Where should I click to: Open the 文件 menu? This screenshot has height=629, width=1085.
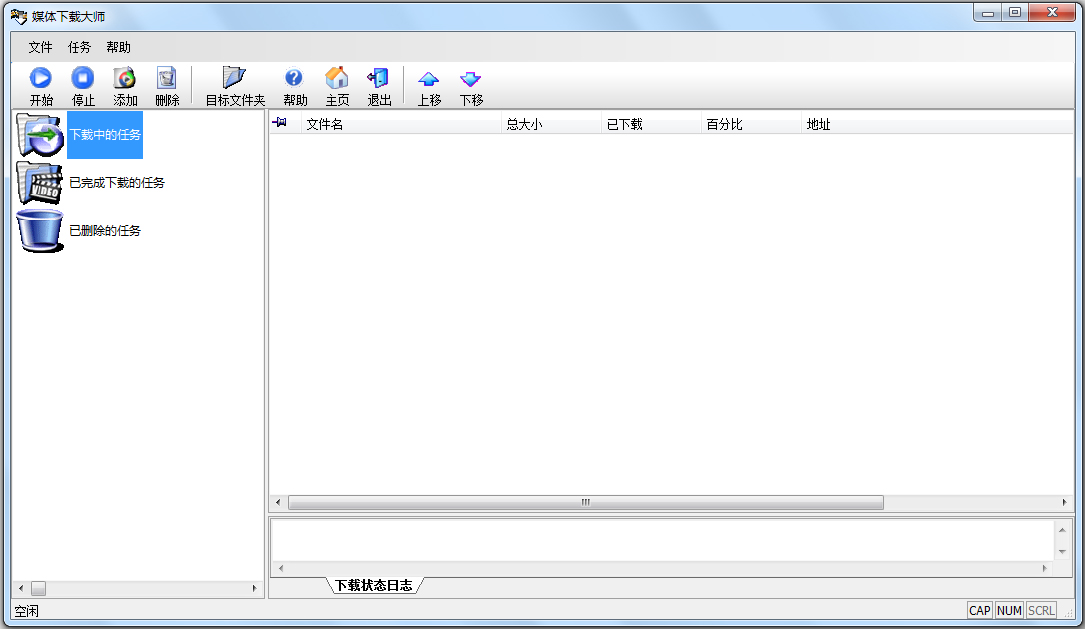pos(40,47)
